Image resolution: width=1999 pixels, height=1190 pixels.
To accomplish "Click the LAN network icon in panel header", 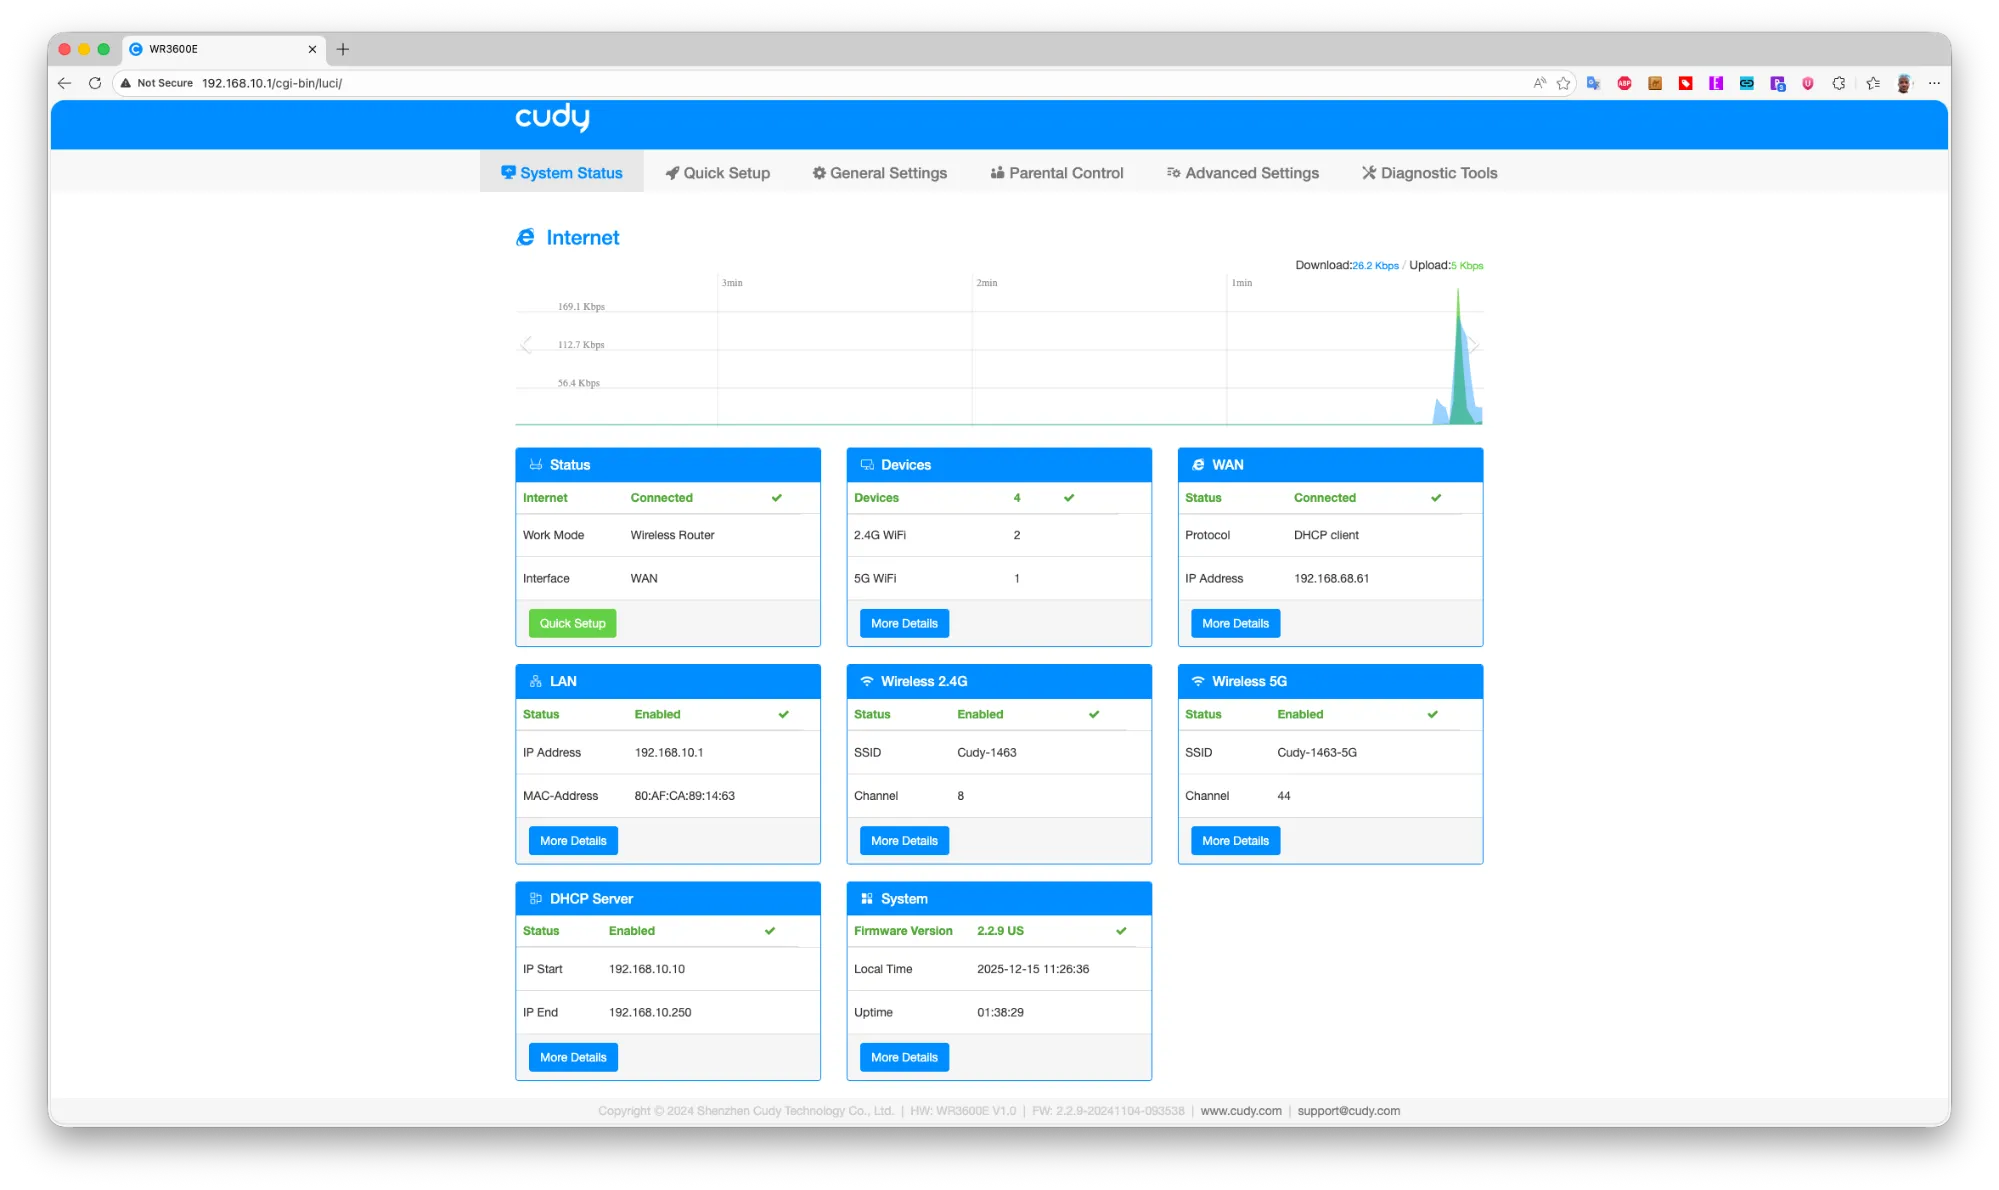I will coord(536,681).
